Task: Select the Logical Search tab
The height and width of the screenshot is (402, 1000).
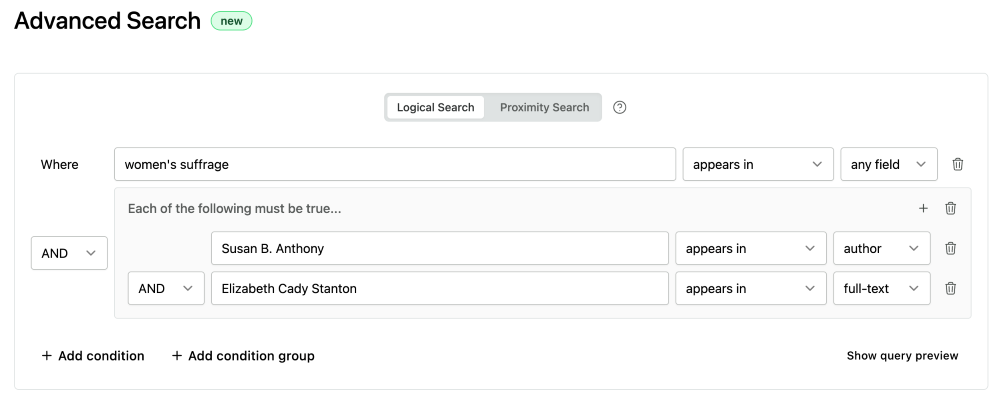Action: pyautogui.click(x=435, y=108)
